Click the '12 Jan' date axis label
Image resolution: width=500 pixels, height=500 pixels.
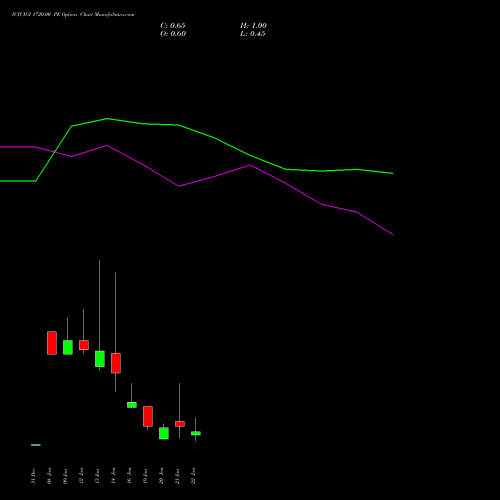pyautogui.click(x=81, y=476)
